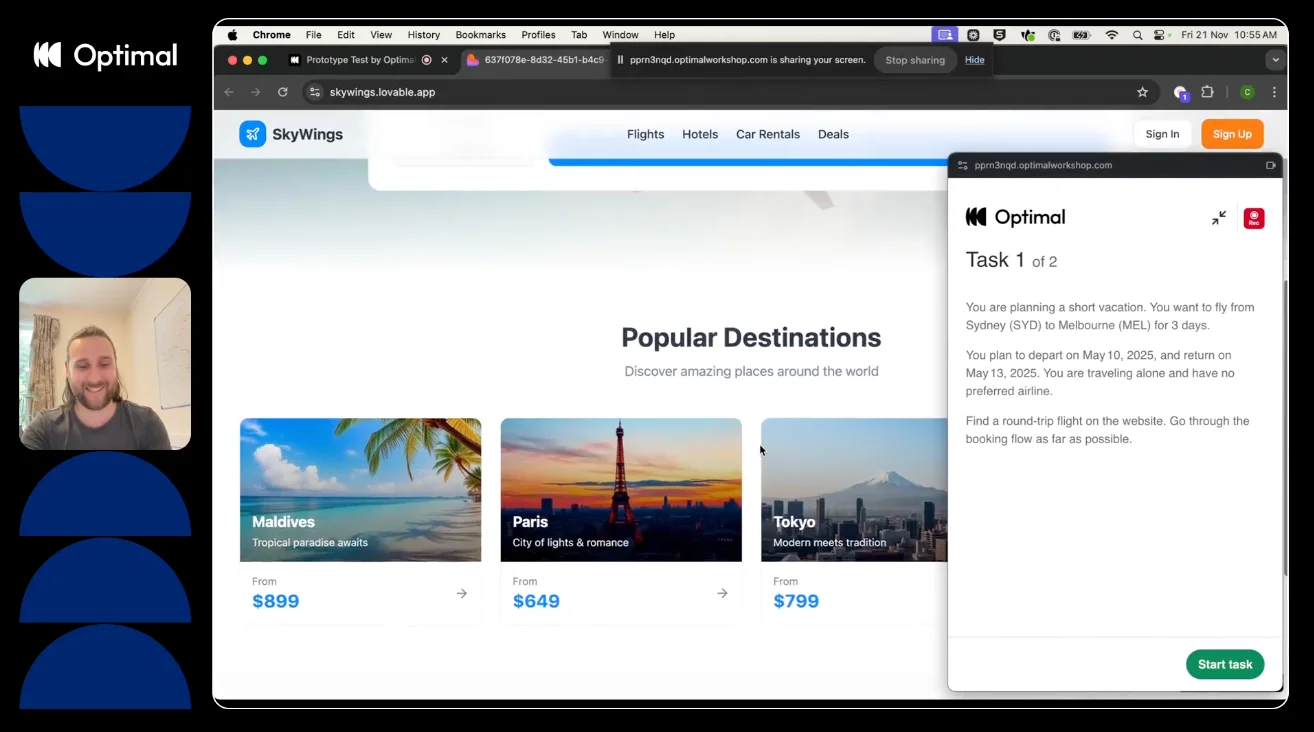Click the screen sharing icon in the menu bar

click(944, 33)
